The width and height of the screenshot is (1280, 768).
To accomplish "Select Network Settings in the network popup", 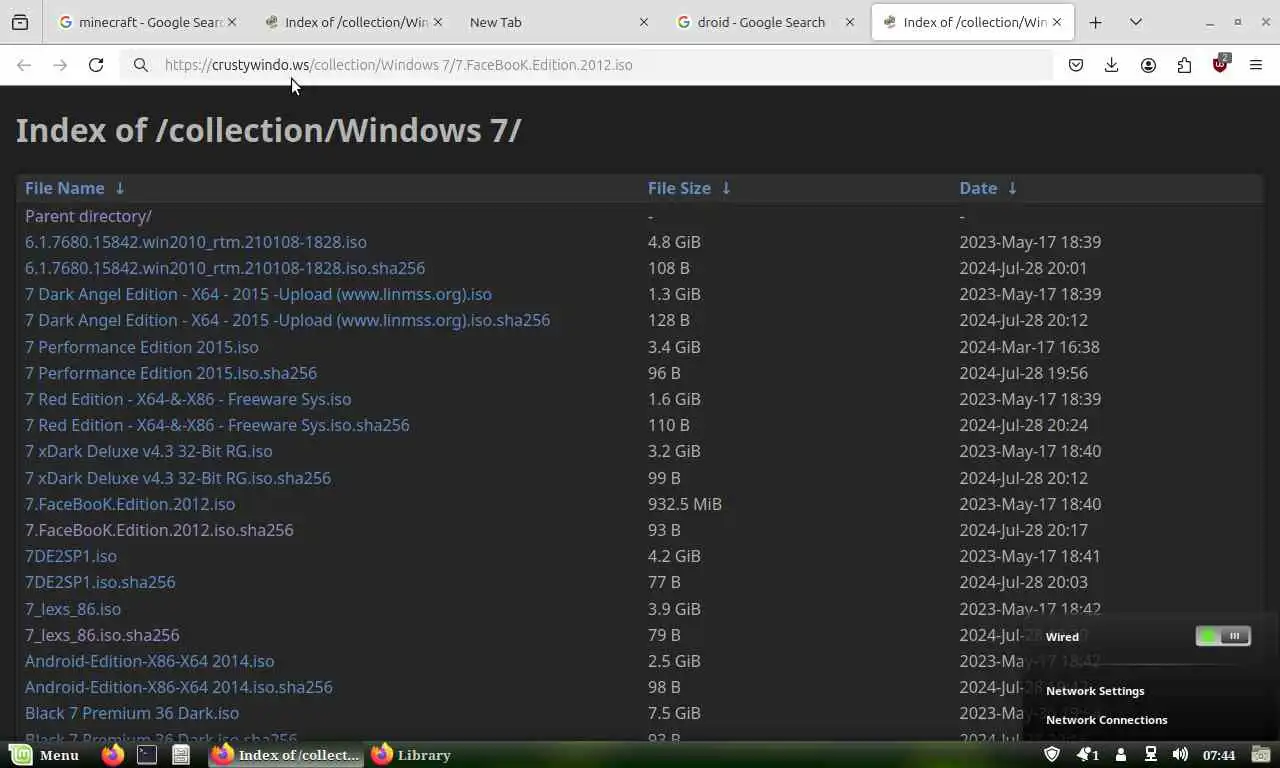I will click(1095, 691).
